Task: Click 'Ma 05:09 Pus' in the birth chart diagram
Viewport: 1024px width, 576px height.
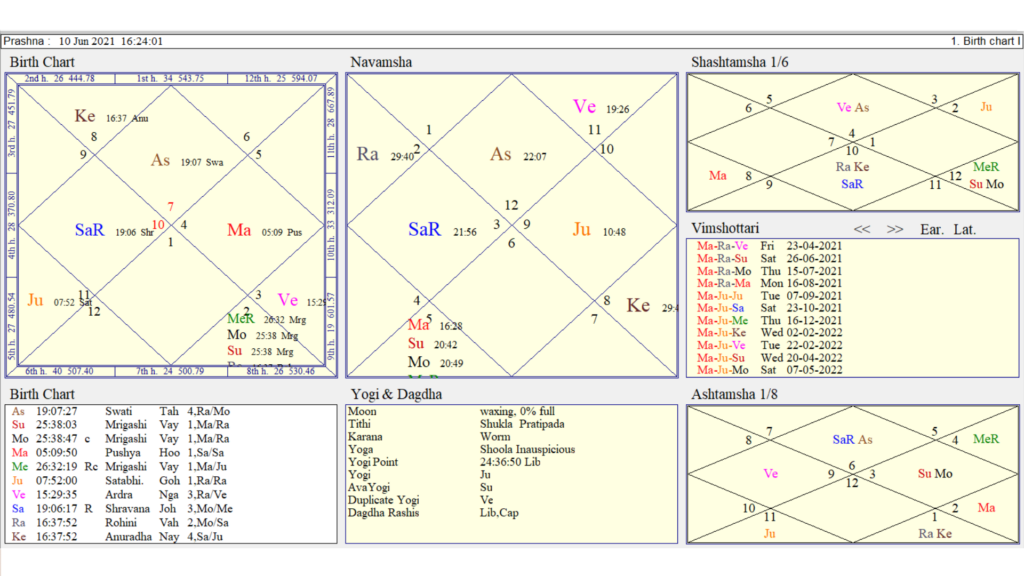Action: (x=264, y=231)
